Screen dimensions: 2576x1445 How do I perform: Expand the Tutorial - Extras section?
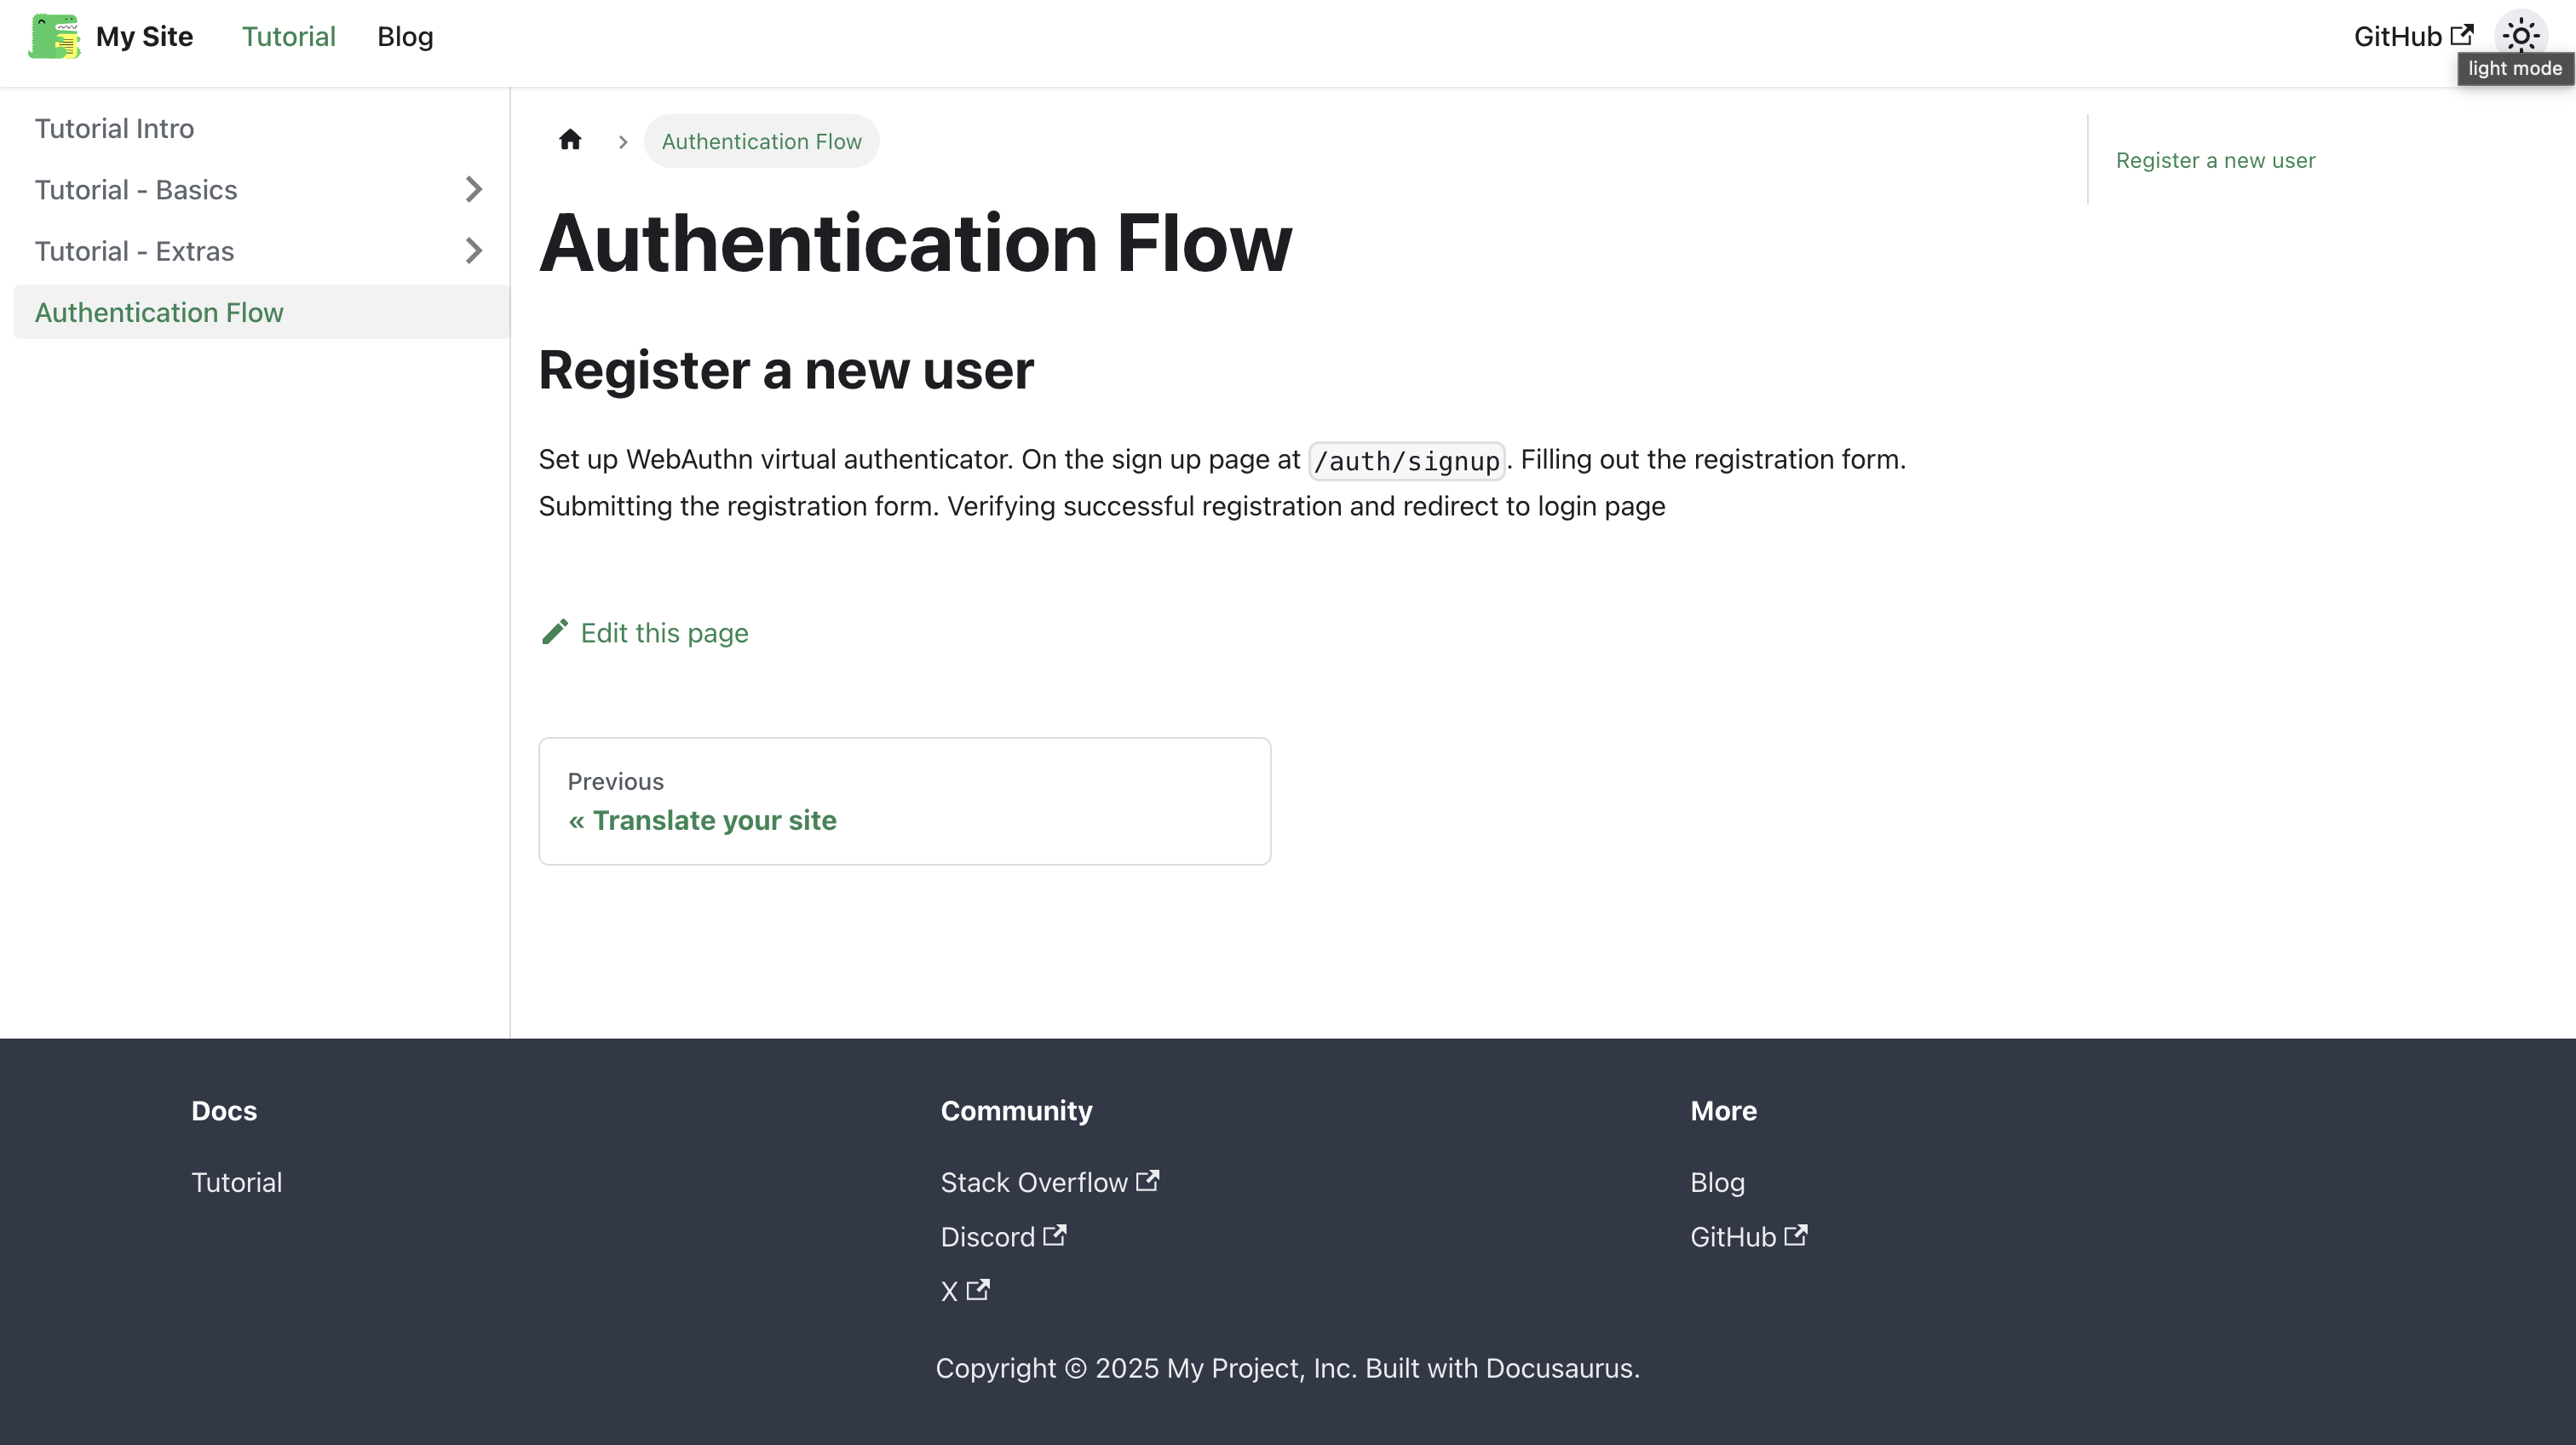(x=472, y=251)
